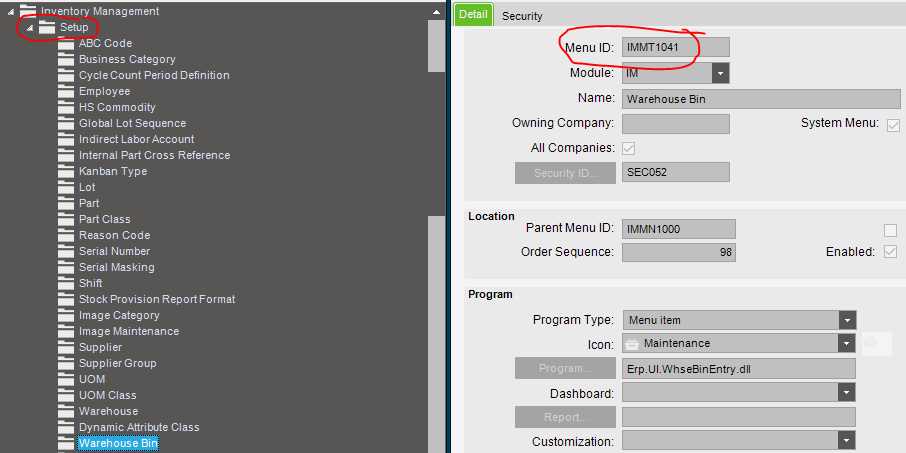This screenshot has width=906, height=453.
Task: Click the Indirect Labor Account icon
Action: [66, 139]
